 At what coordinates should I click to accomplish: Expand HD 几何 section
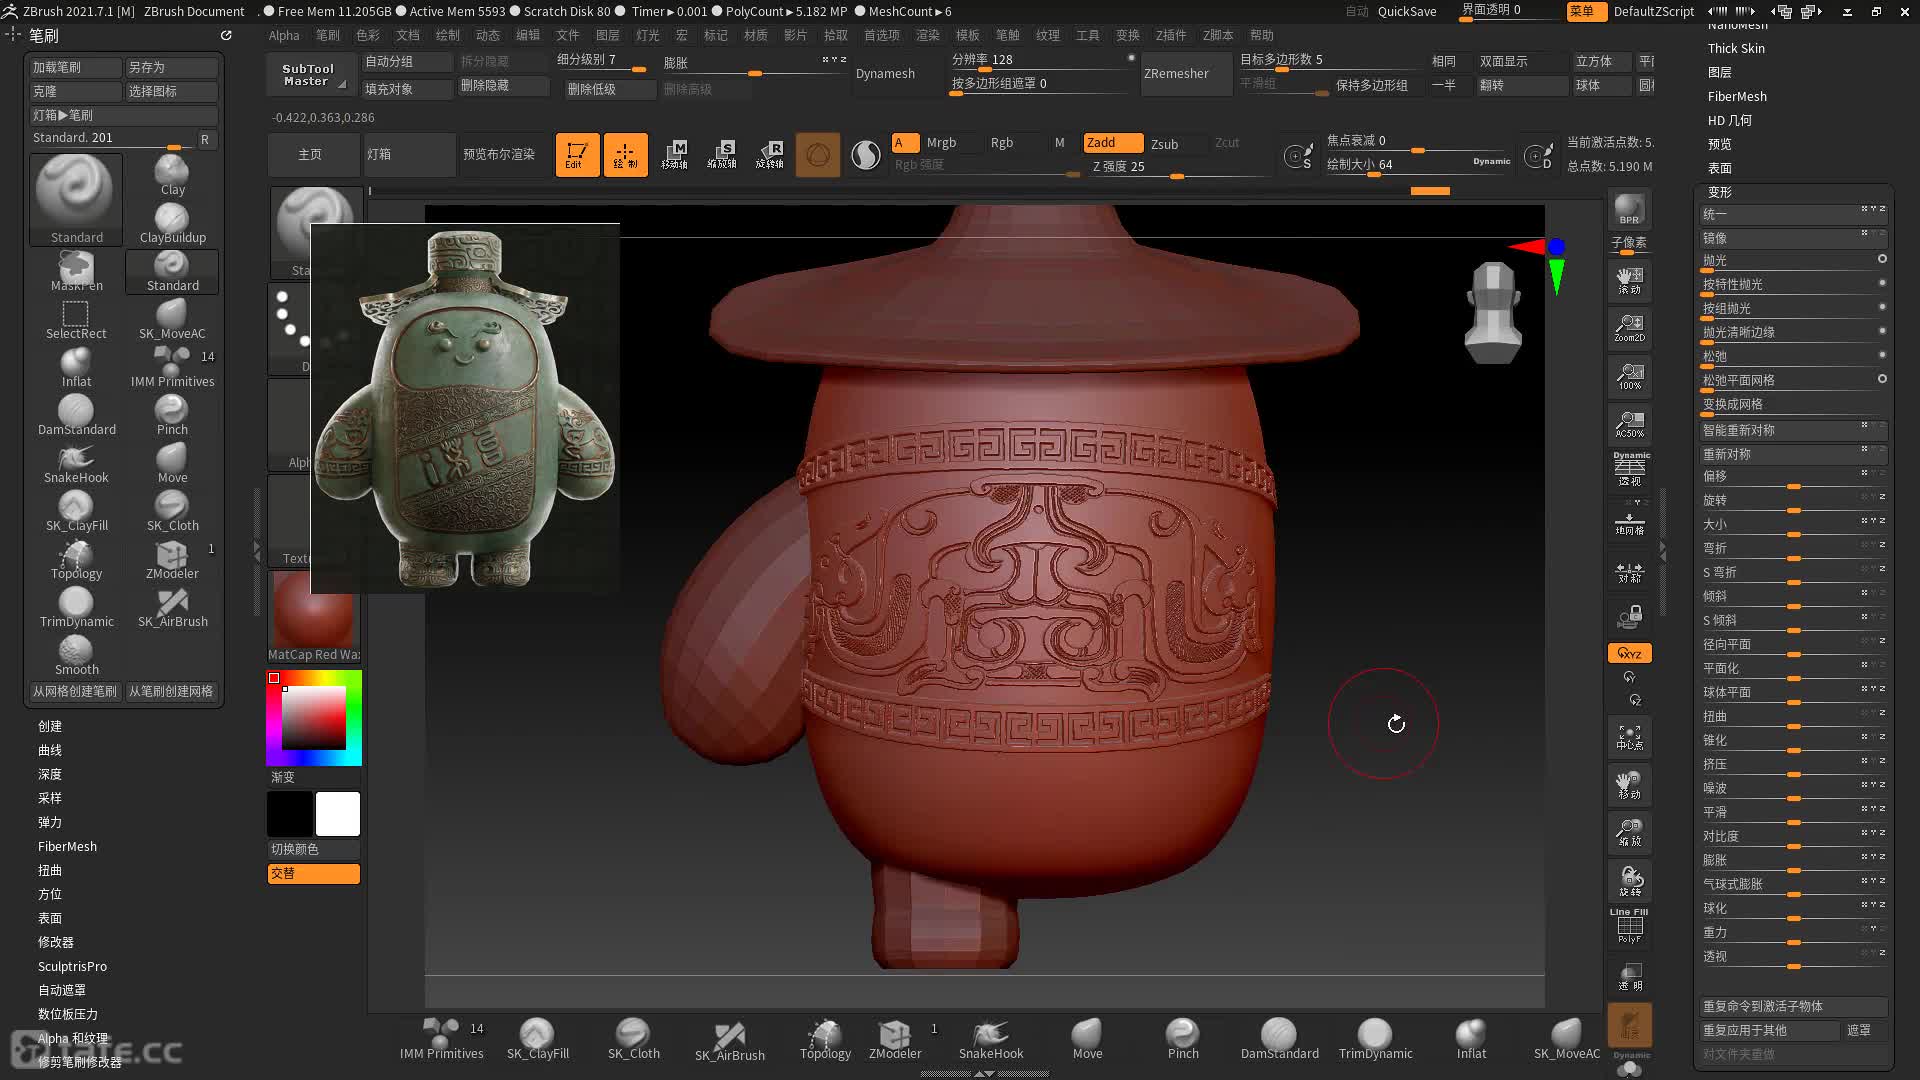[1729, 120]
